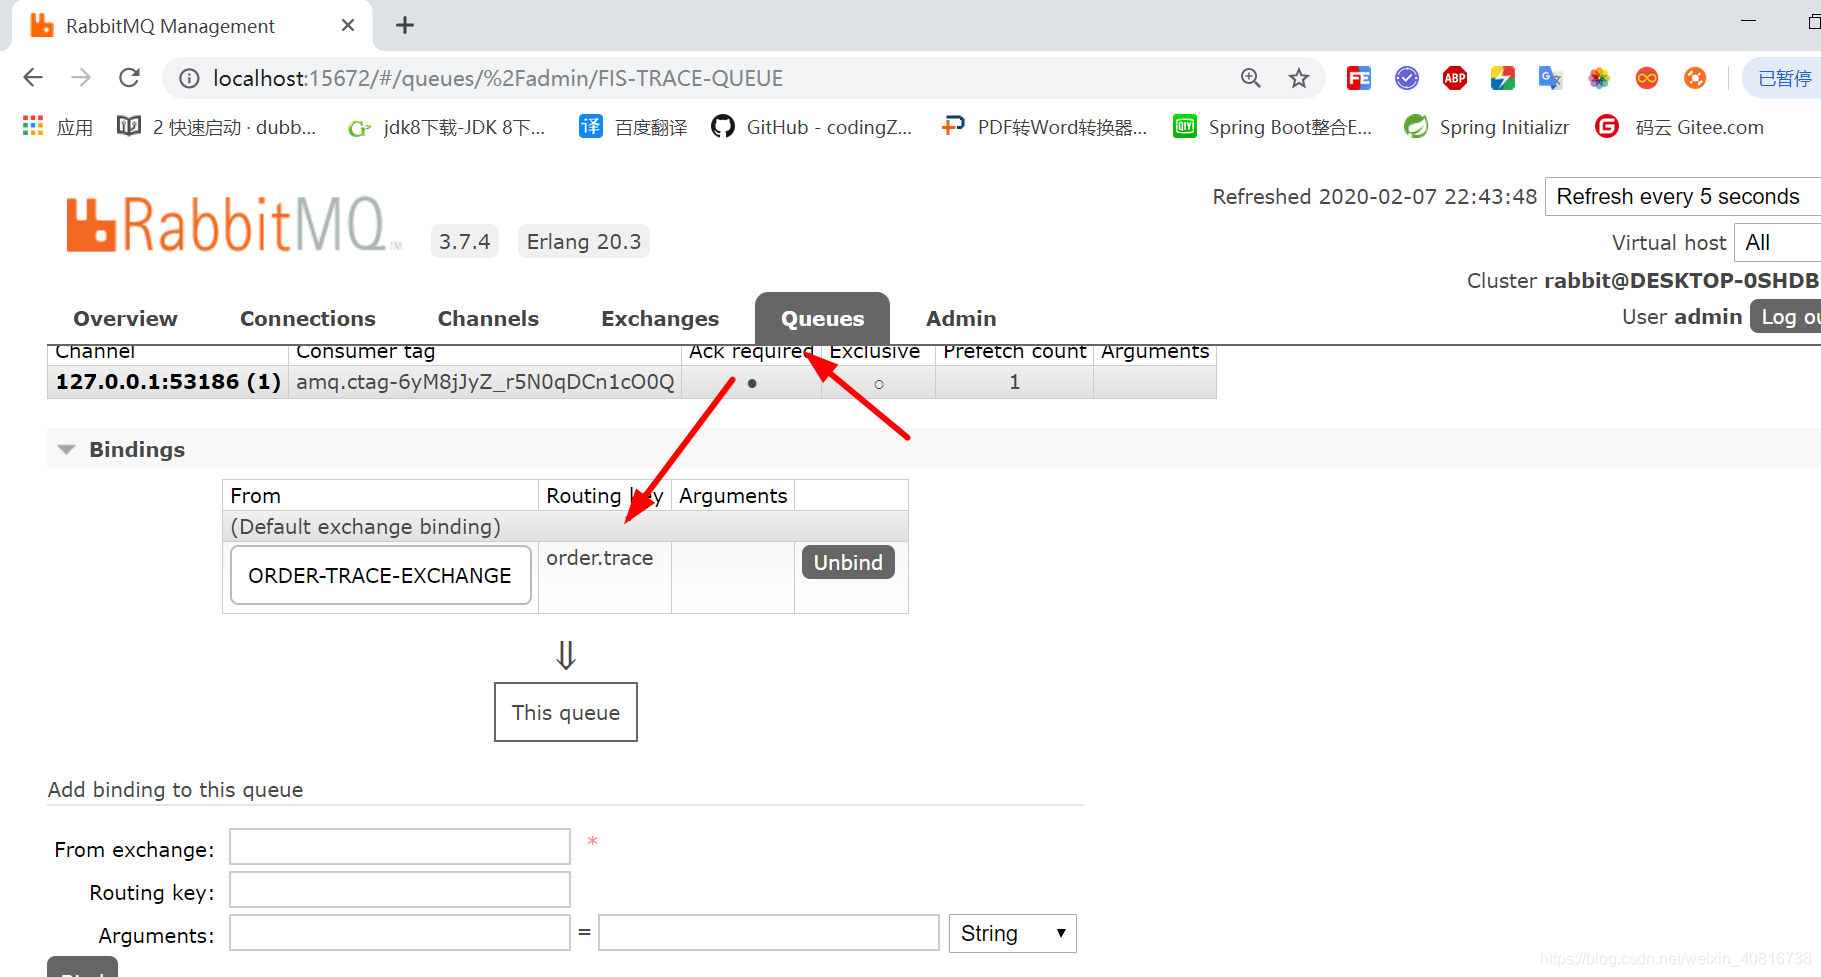Click the browser forward arrow
Image resolution: width=1821 pixels, height=977 pixels.
81,78
